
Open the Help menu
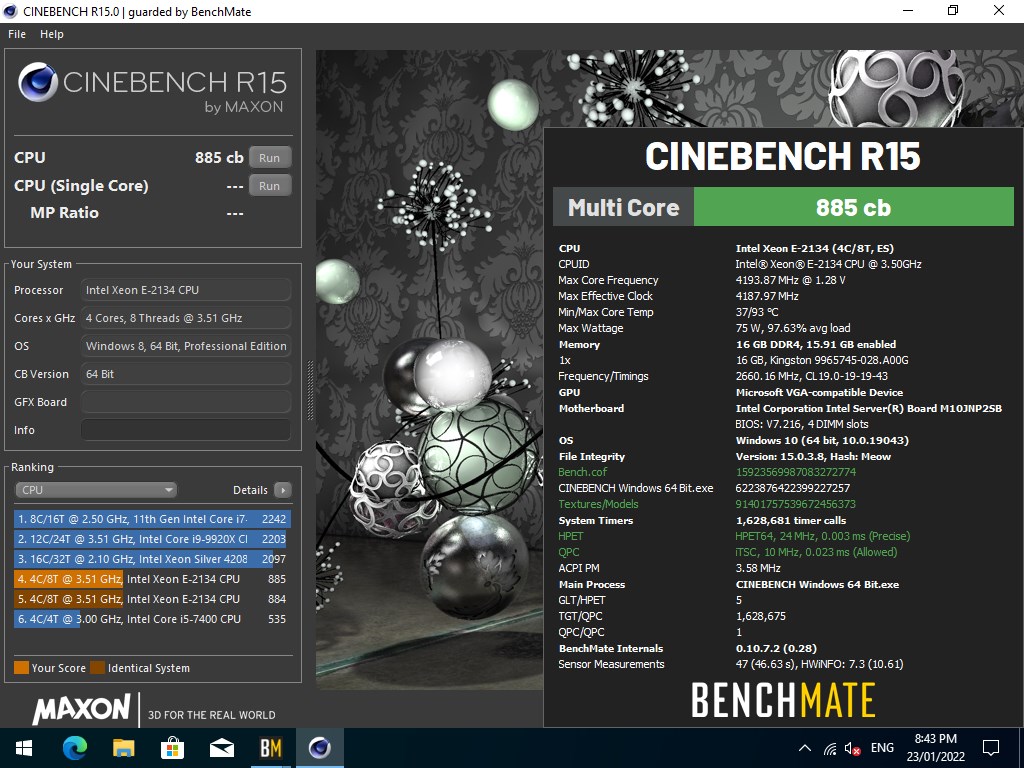52,34
